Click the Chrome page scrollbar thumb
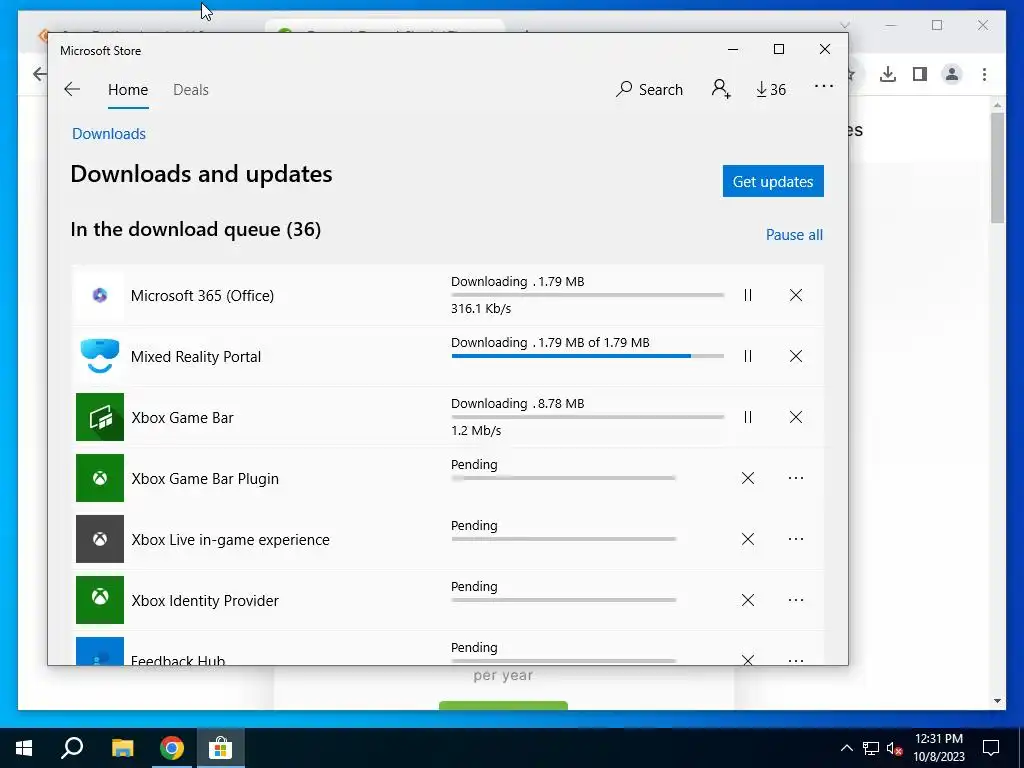The height and width of the screenshot is (768, 1024). (x=997, y=168)
